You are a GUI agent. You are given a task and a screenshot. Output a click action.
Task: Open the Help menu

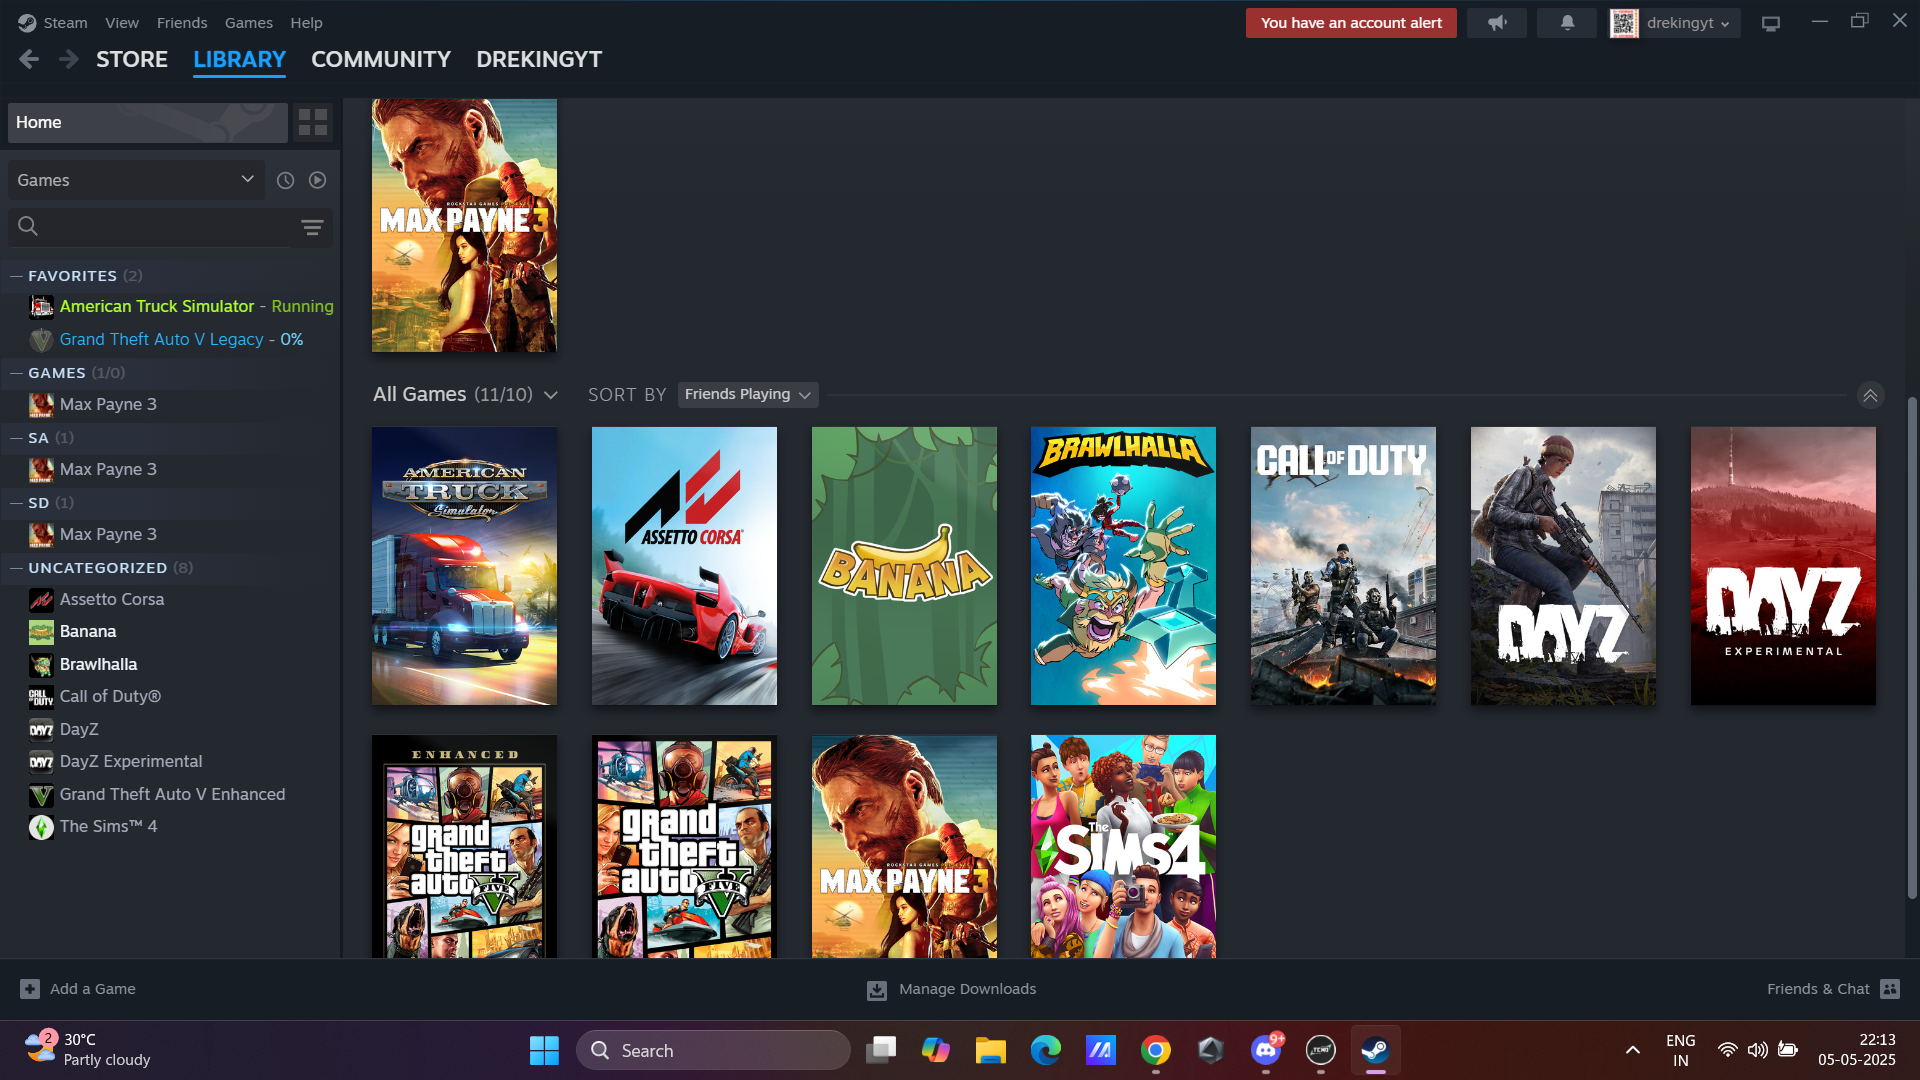pos(306,23)
